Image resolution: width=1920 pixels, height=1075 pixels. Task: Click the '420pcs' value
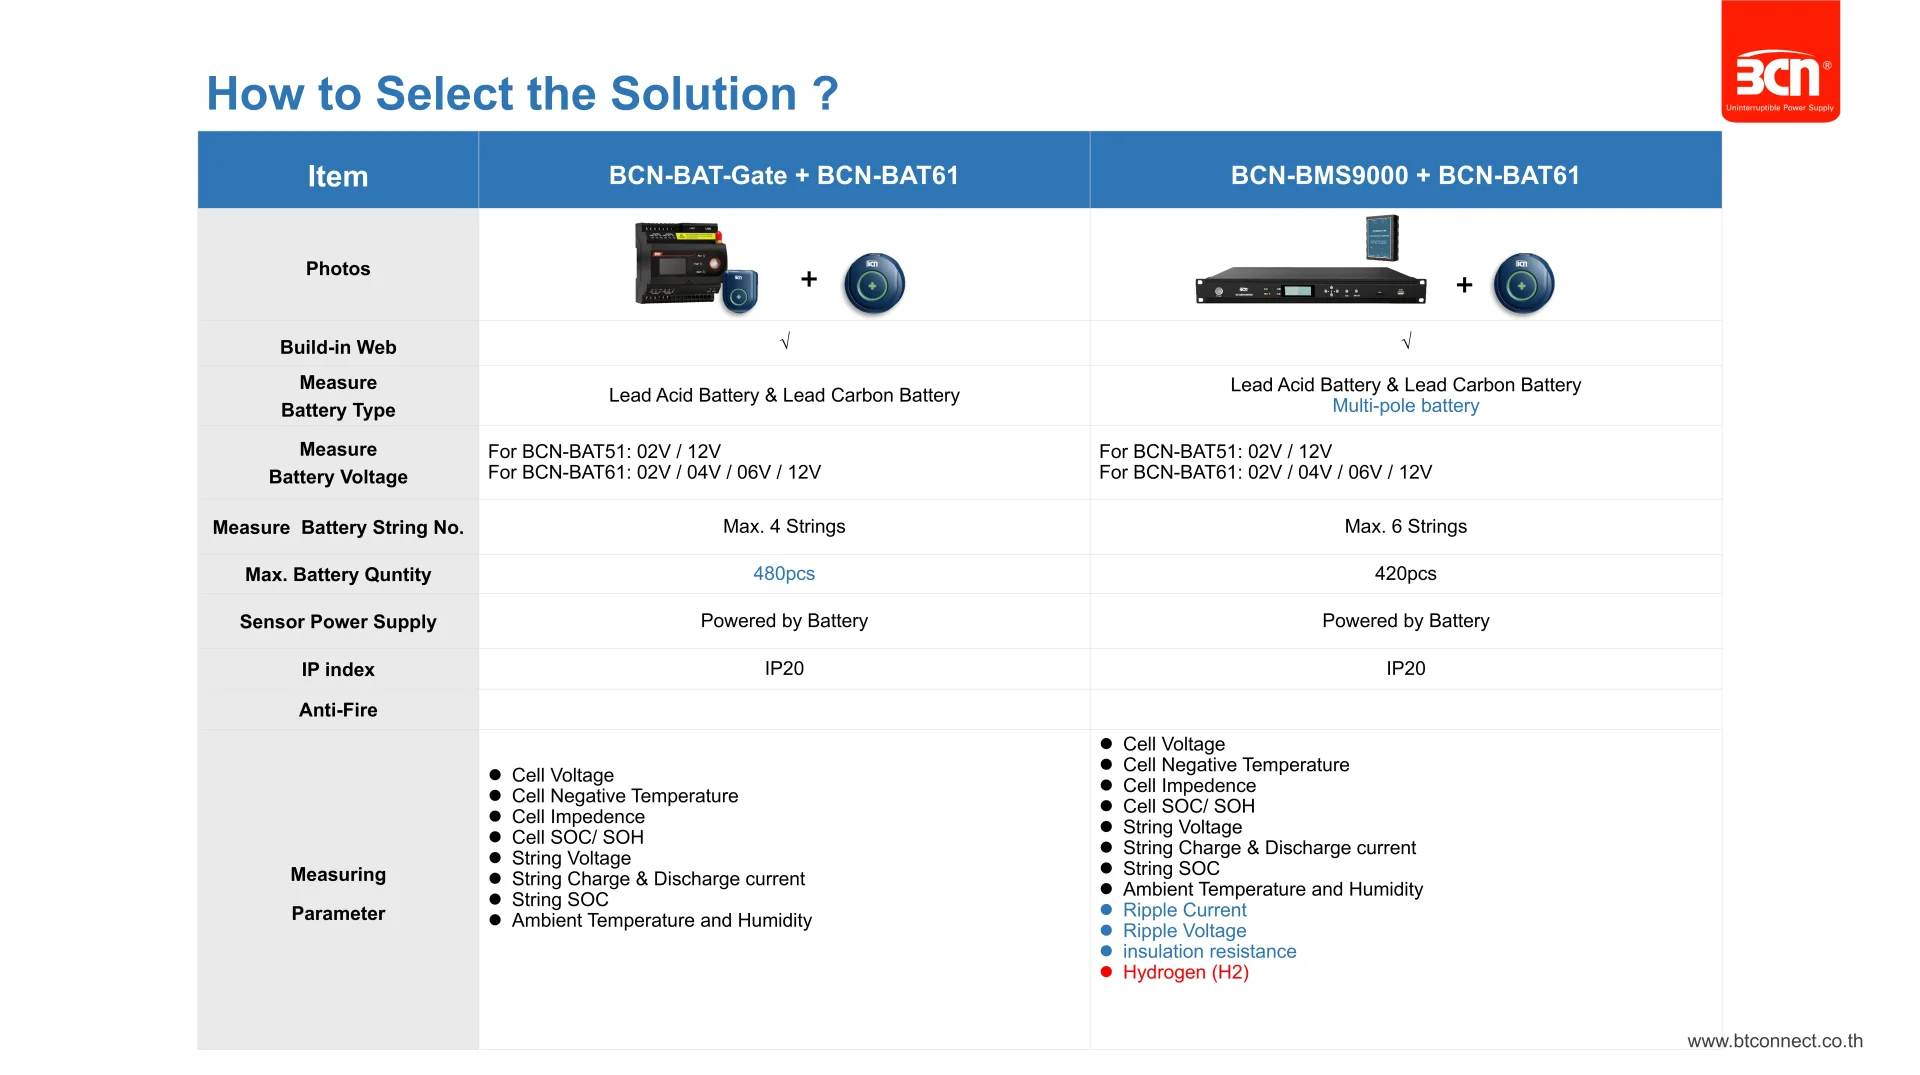(1405, 574)
